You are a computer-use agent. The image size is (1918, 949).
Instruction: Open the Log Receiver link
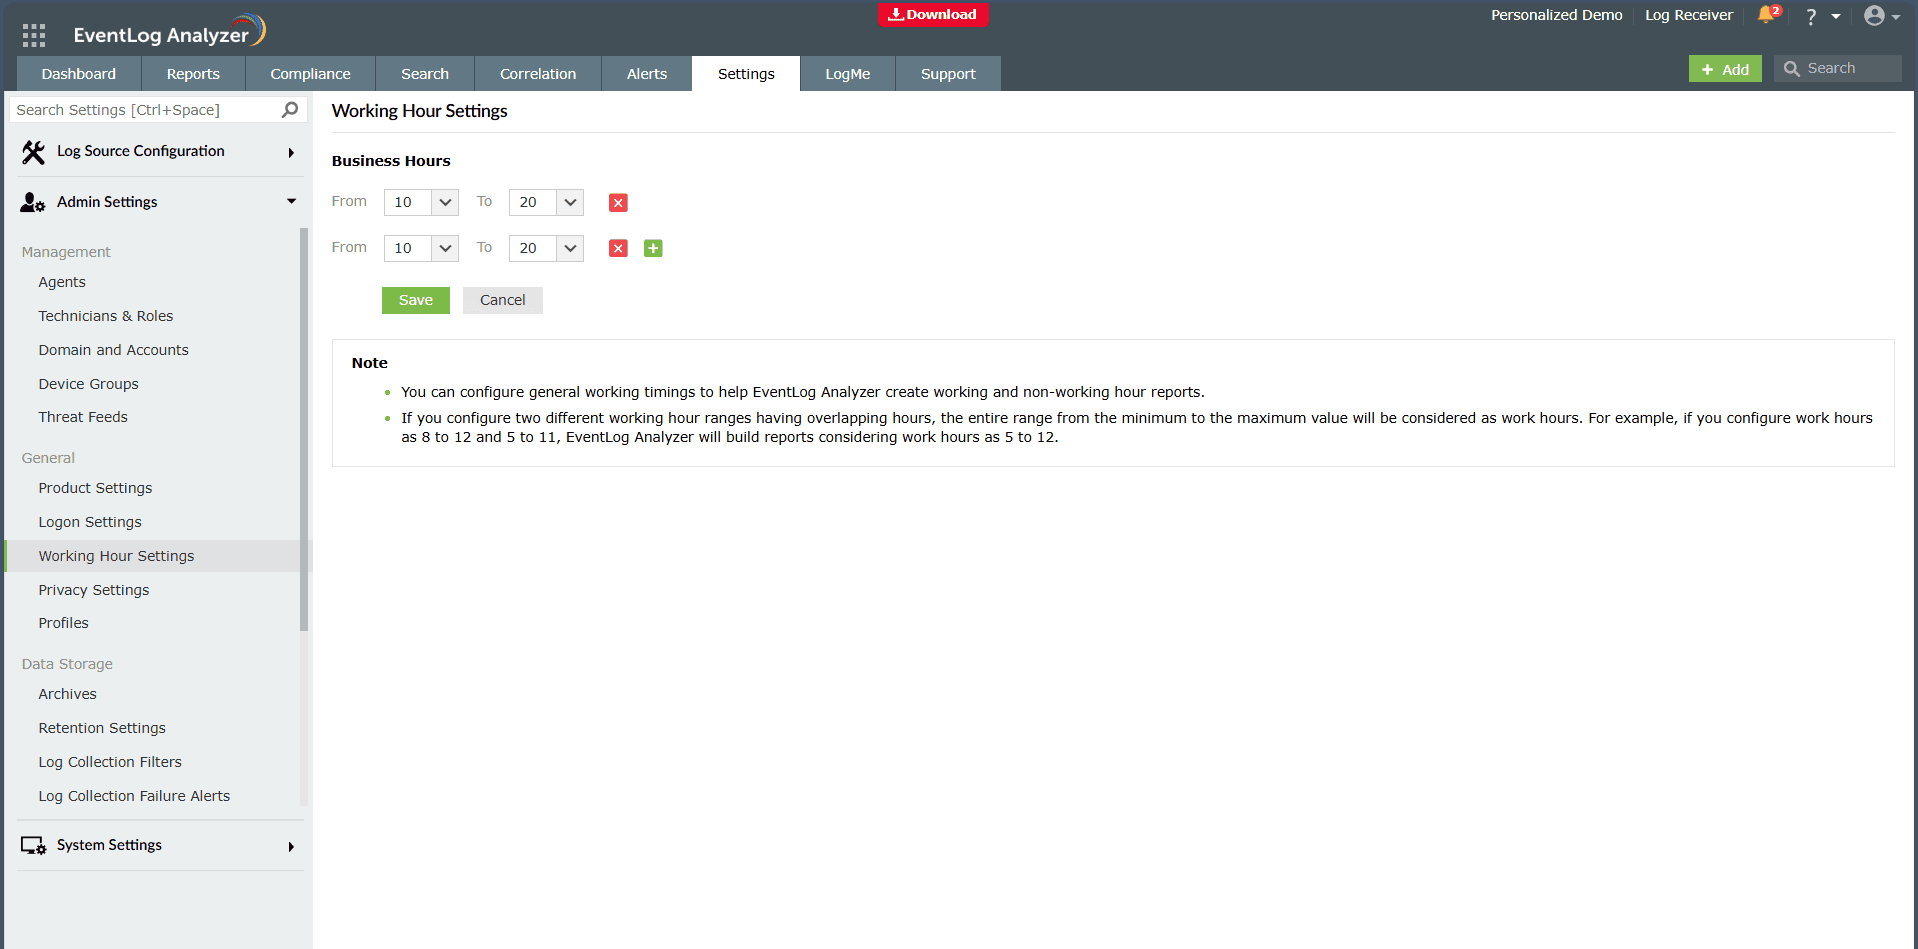(1689, 15)
